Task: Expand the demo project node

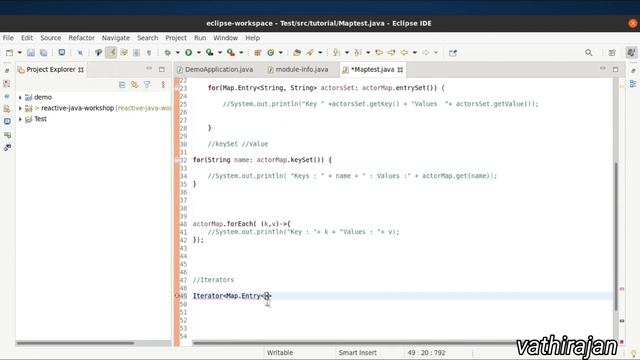Action: click(x=20, y=98)
